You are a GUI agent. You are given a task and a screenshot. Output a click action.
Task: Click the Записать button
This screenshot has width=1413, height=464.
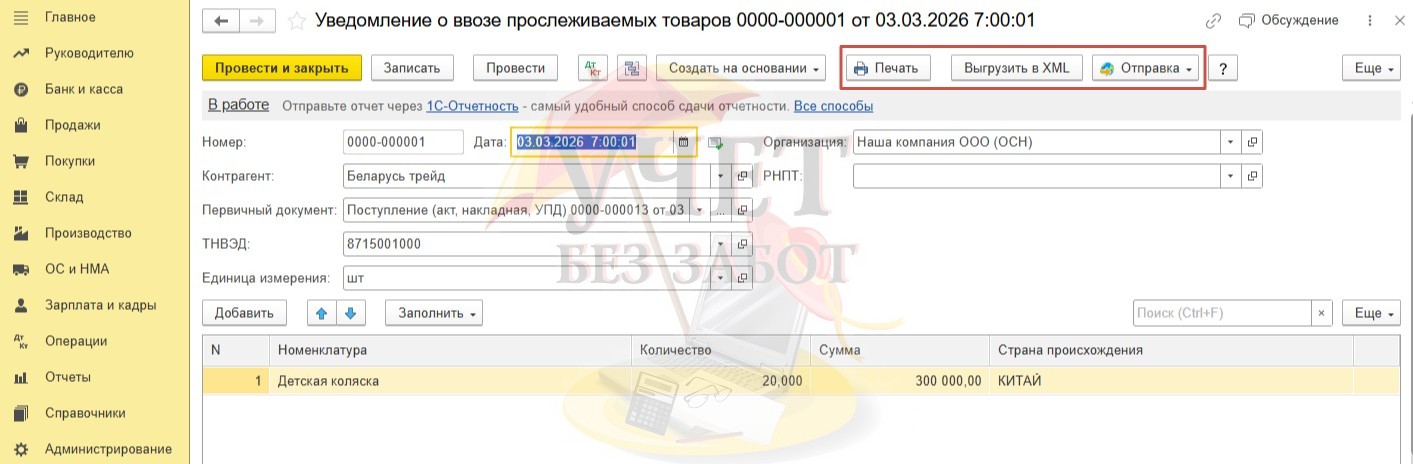412,68
